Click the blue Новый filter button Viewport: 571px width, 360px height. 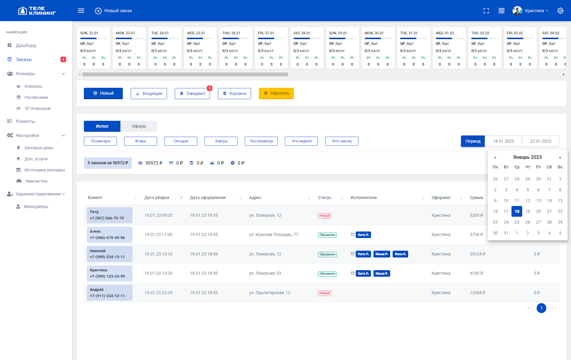click(103, 93)
